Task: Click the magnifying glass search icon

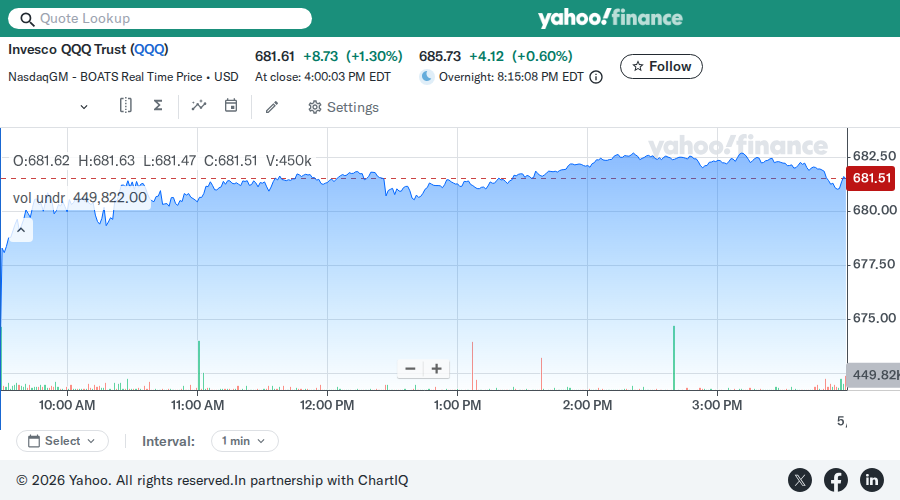Action: pos(27,19)
